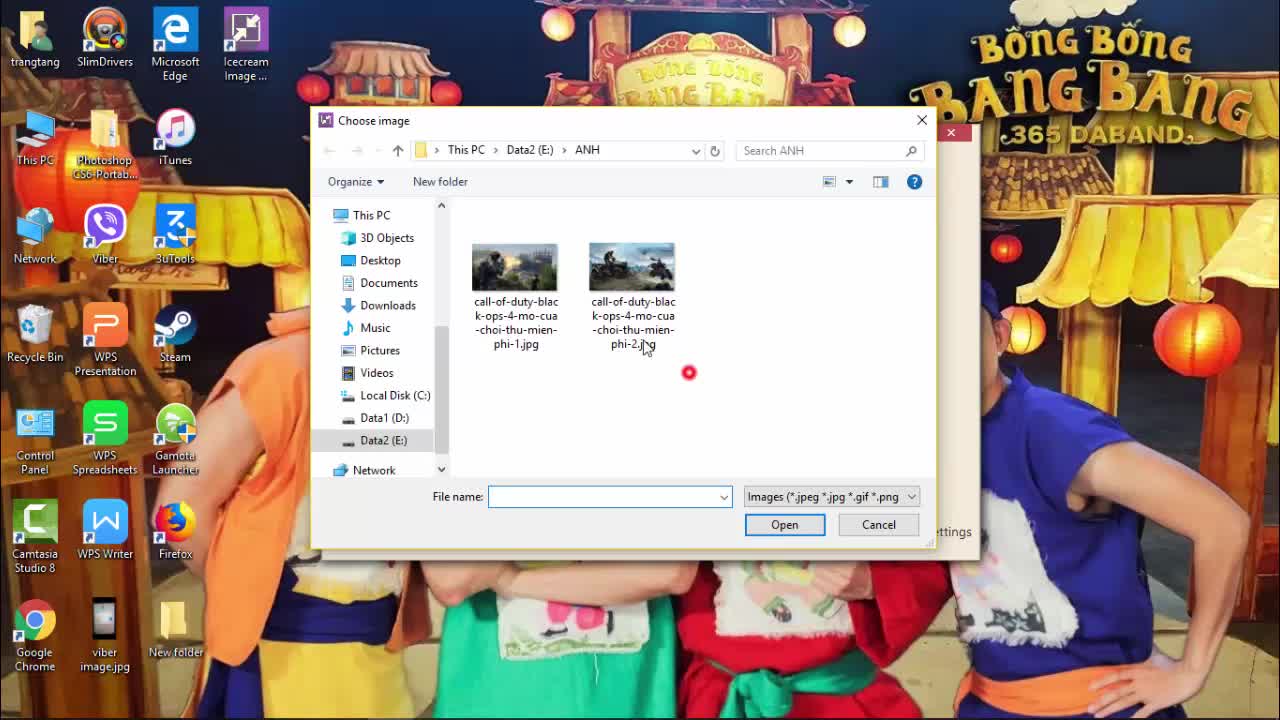This screenshot has width=1280, height=720.
Task: Expand the view options arrow
Action: coord(849,182)
